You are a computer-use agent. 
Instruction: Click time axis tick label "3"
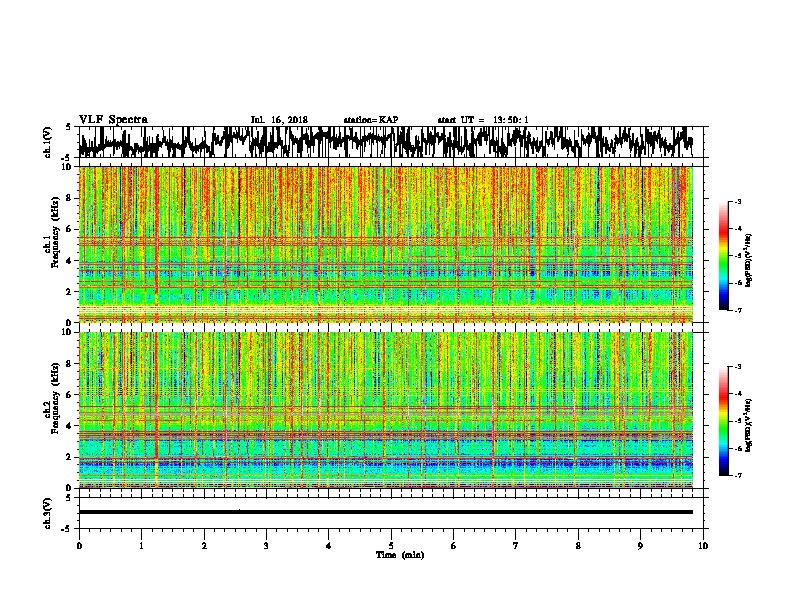point(266,546)
